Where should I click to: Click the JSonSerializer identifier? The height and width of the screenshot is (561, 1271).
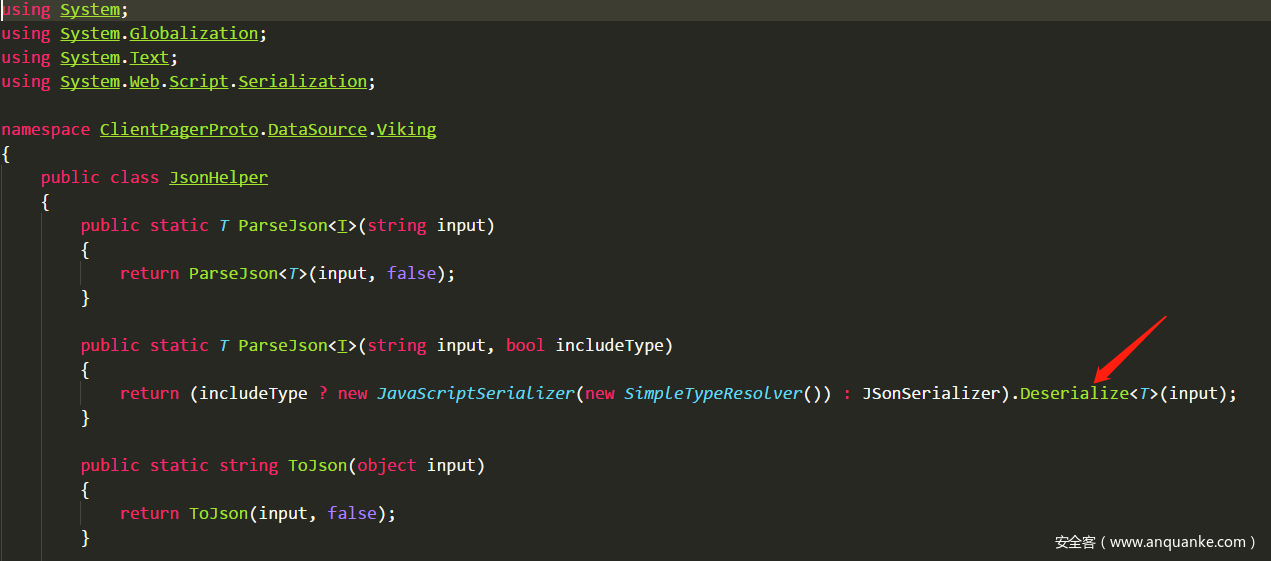coord(930,394)
